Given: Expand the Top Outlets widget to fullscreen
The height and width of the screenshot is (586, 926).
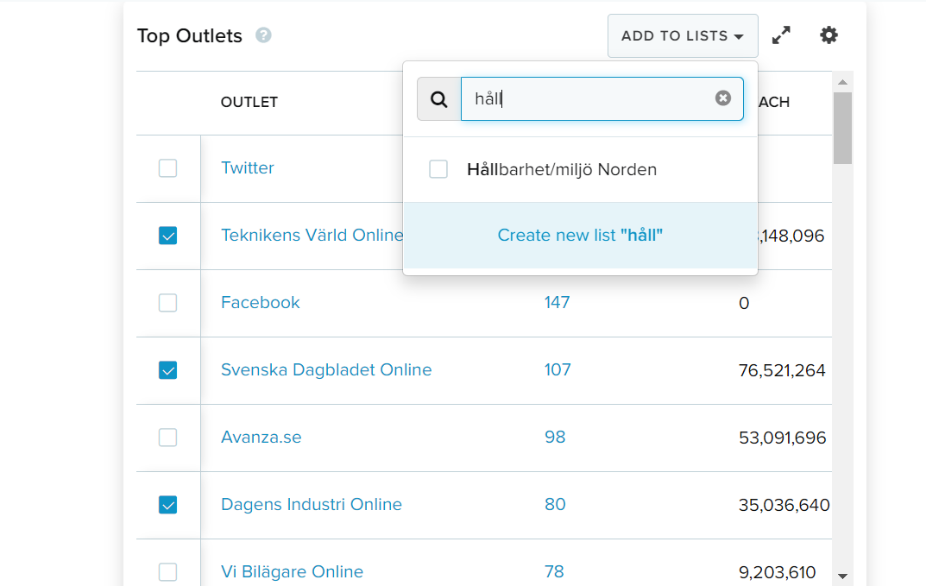Looking at the screenshot, I should pos(781,36).
